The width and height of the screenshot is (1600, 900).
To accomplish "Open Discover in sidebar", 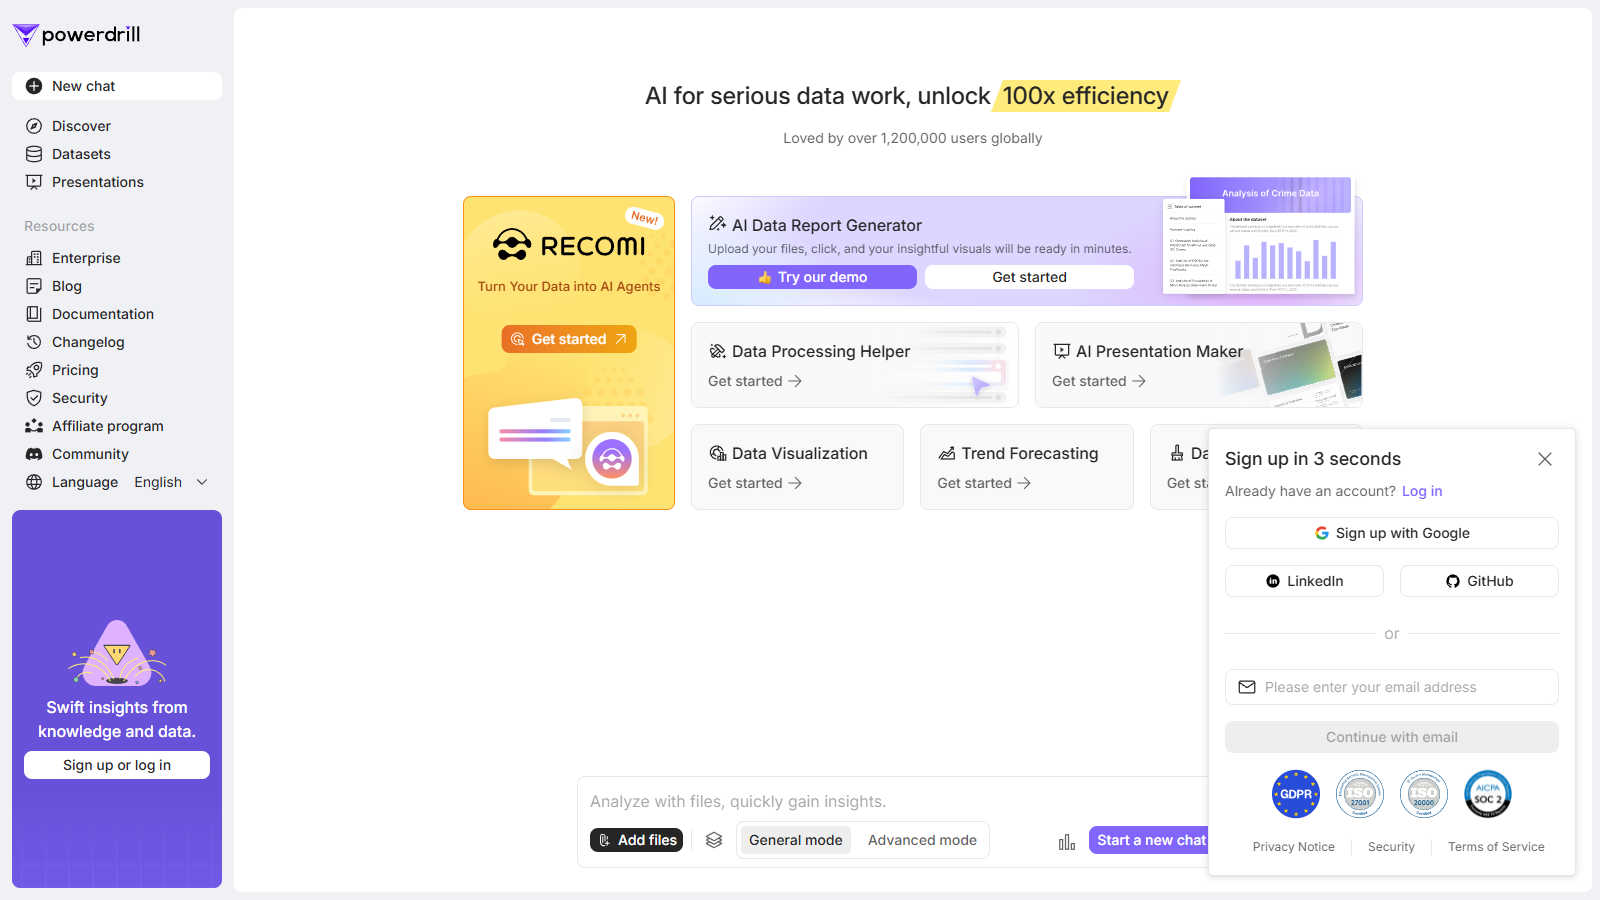I will tap(117, 126).
